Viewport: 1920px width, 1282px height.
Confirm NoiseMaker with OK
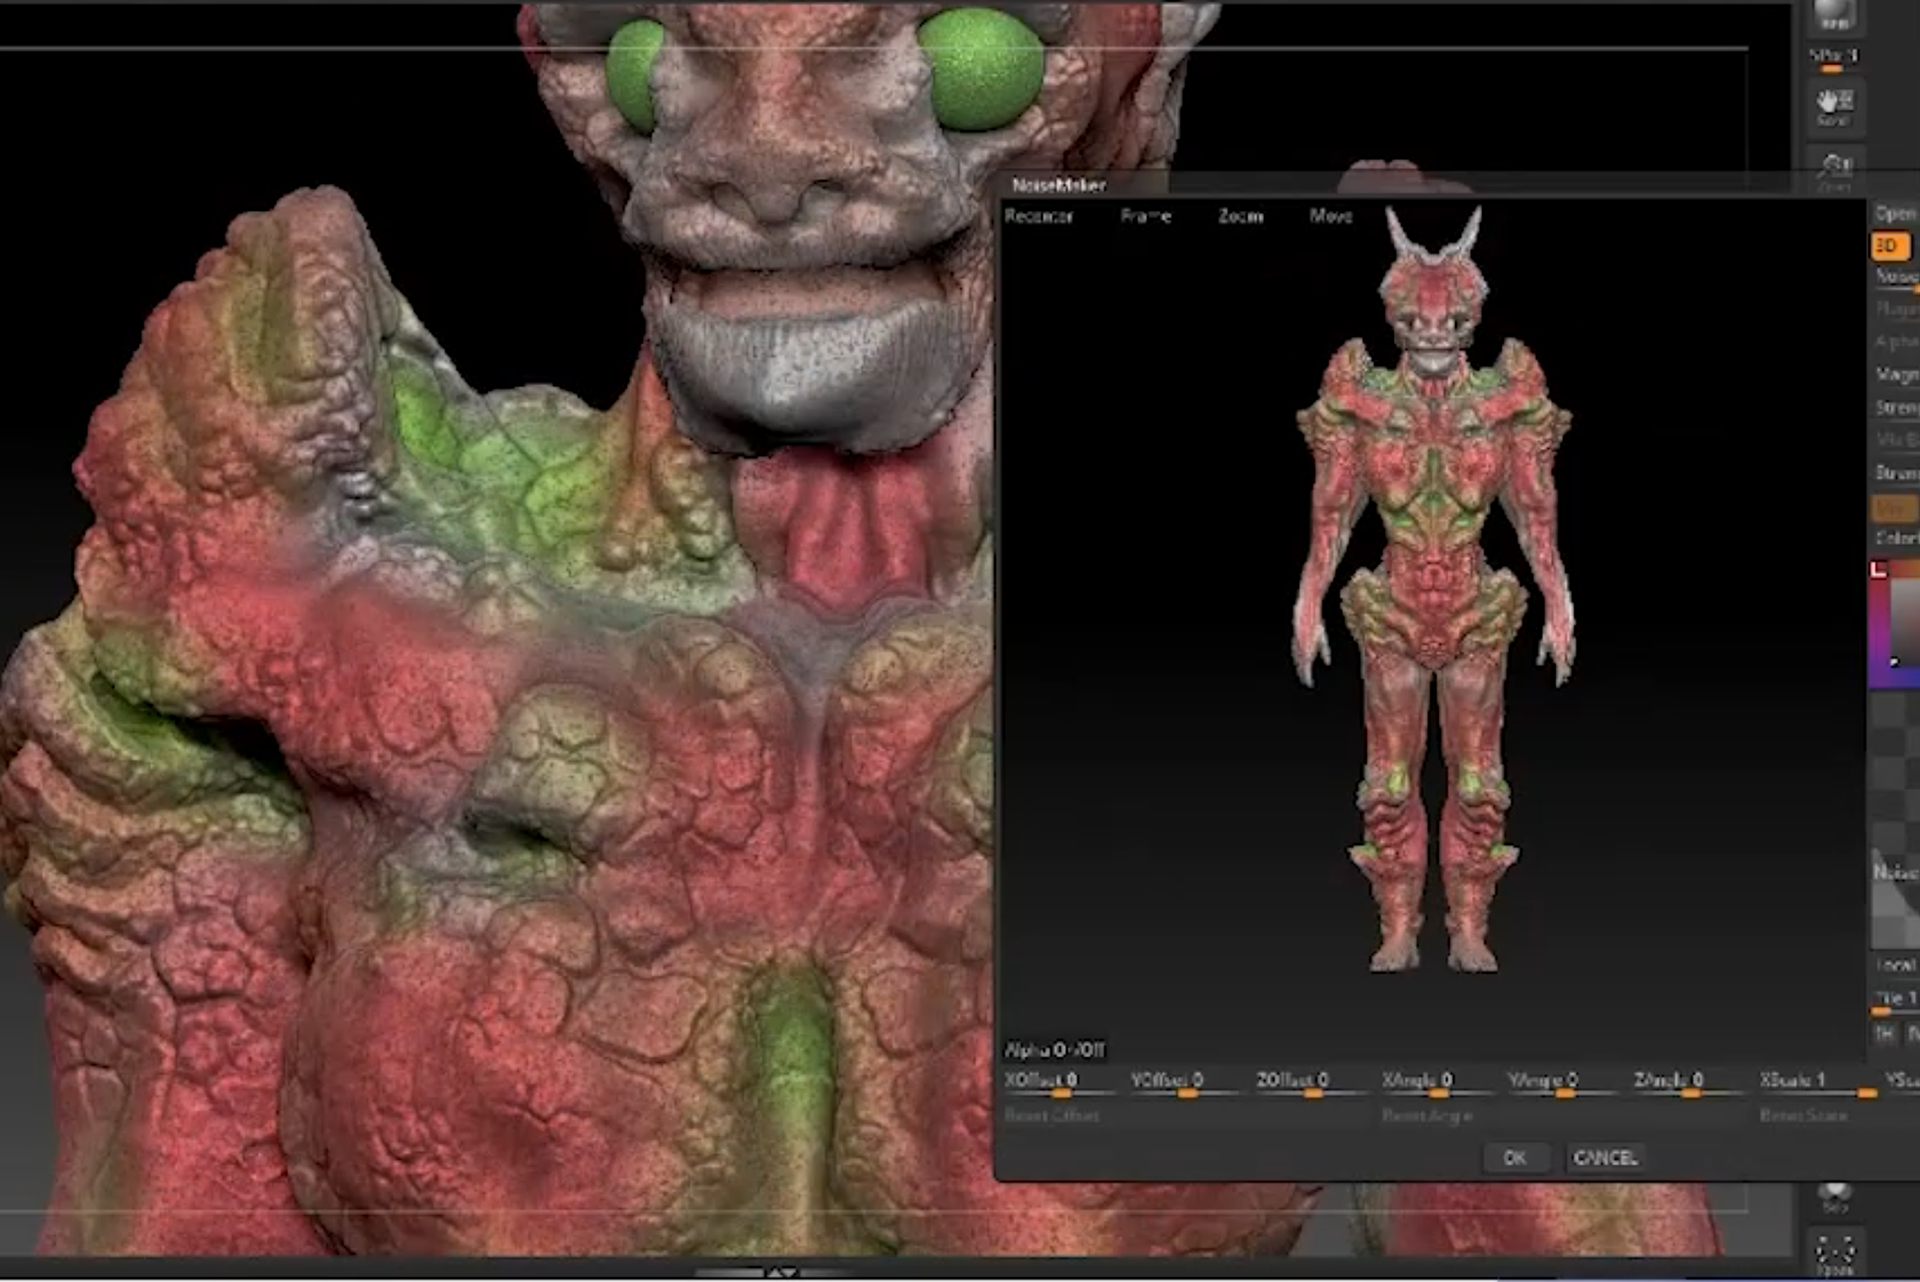1514,1157
